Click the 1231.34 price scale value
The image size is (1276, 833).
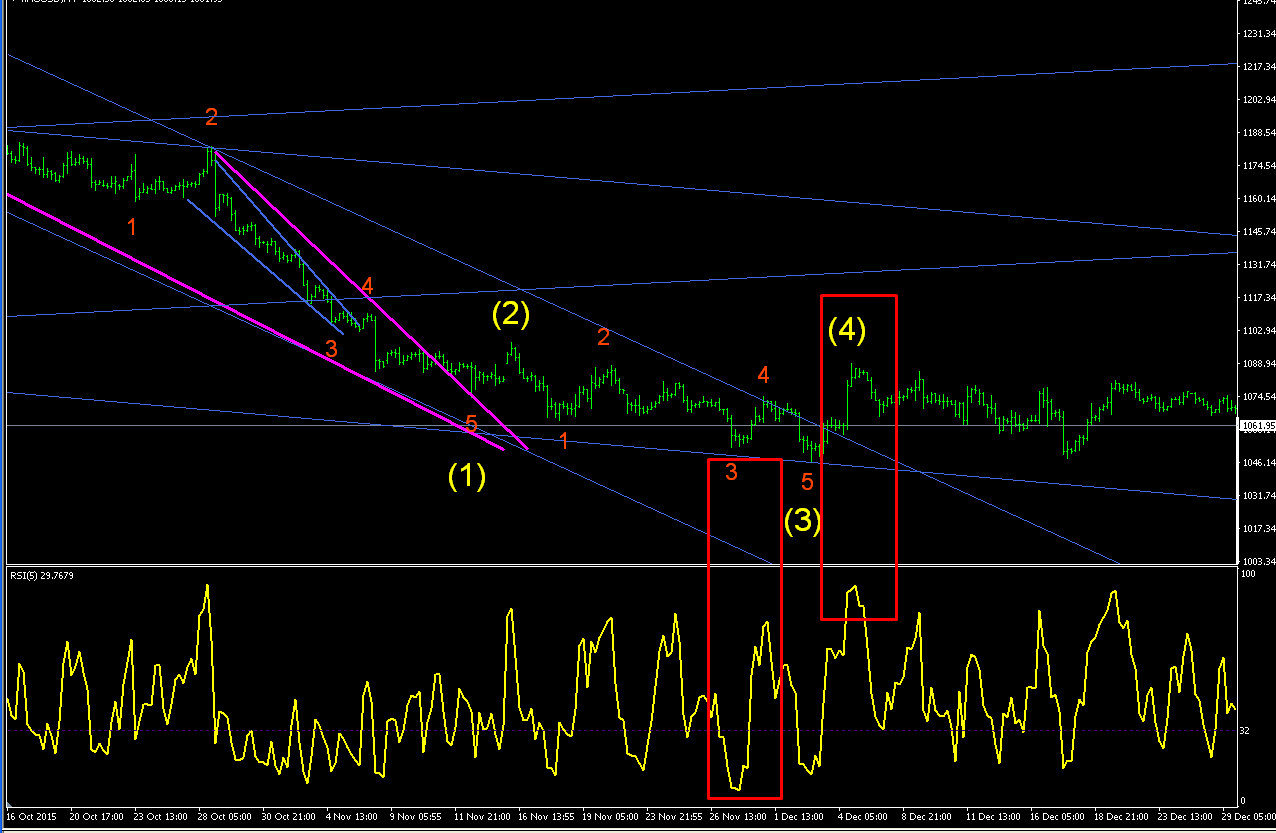point(1257,34)
